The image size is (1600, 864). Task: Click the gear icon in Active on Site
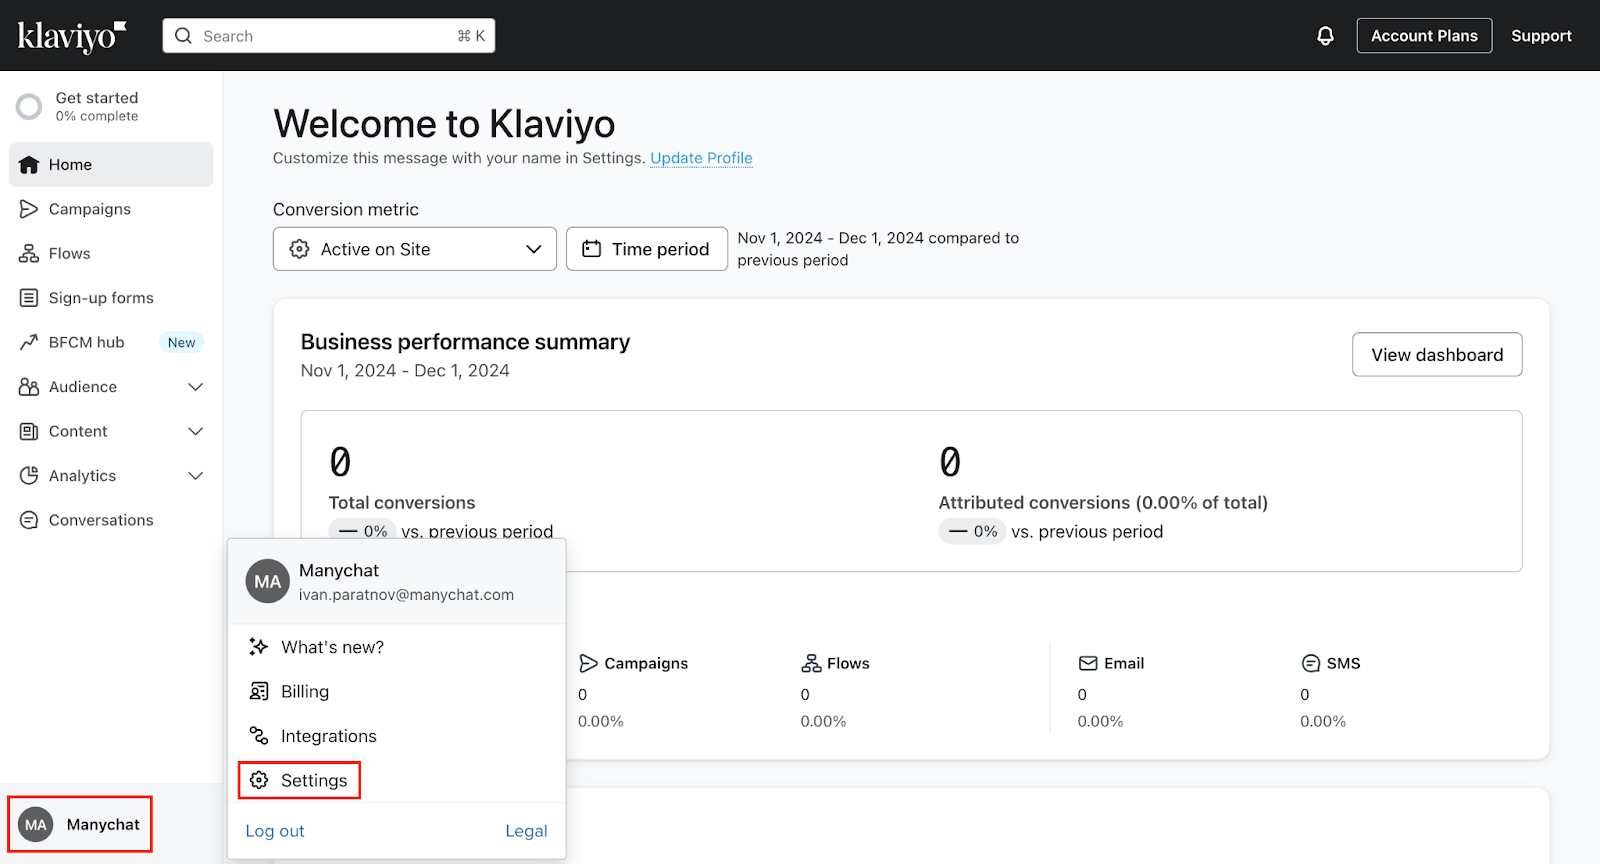[299, 249]
